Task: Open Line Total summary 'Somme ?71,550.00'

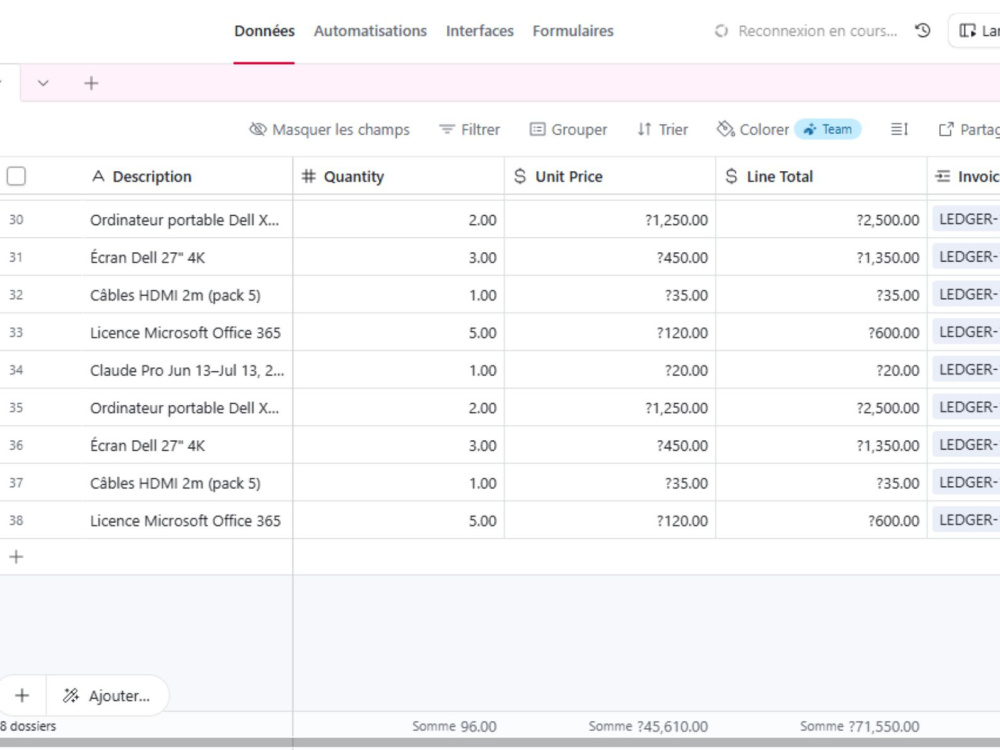Action: point(860,726)
